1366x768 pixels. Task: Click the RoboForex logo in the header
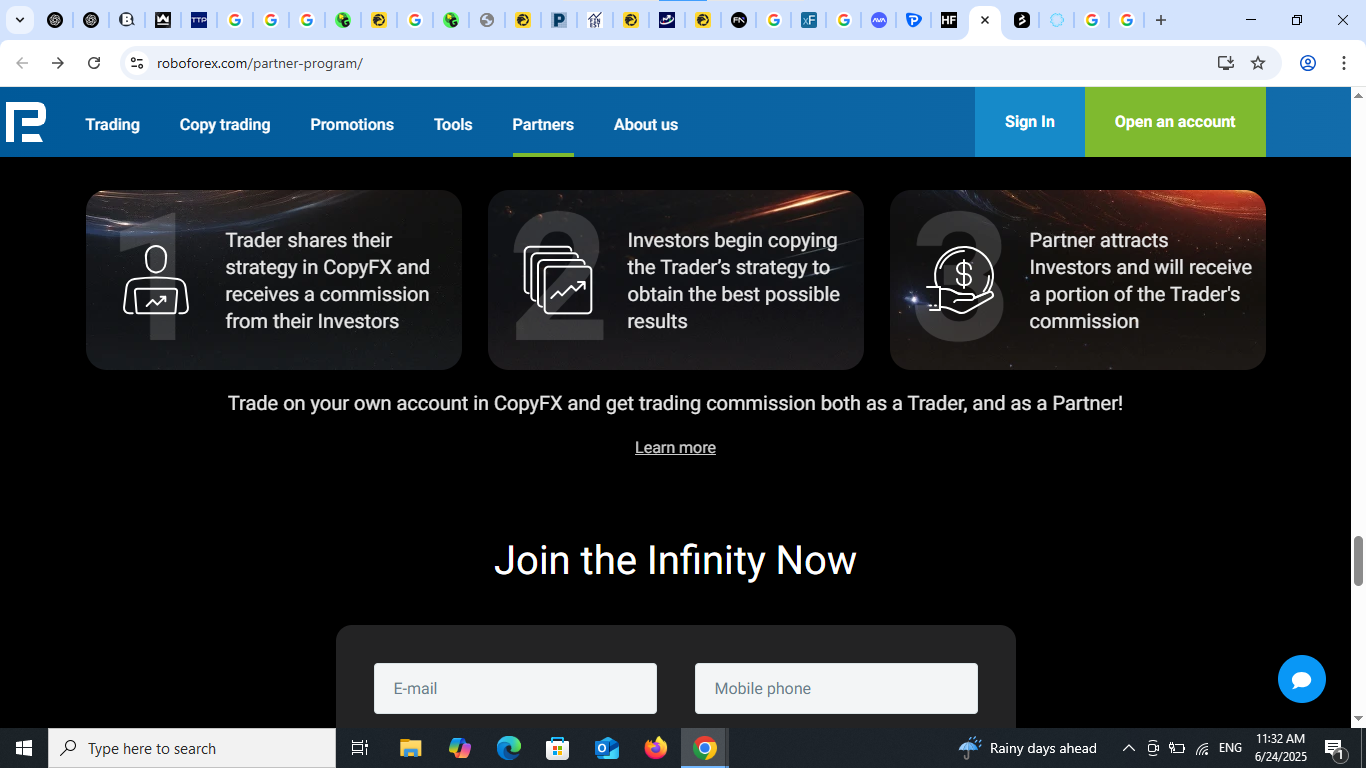[25, 122]
